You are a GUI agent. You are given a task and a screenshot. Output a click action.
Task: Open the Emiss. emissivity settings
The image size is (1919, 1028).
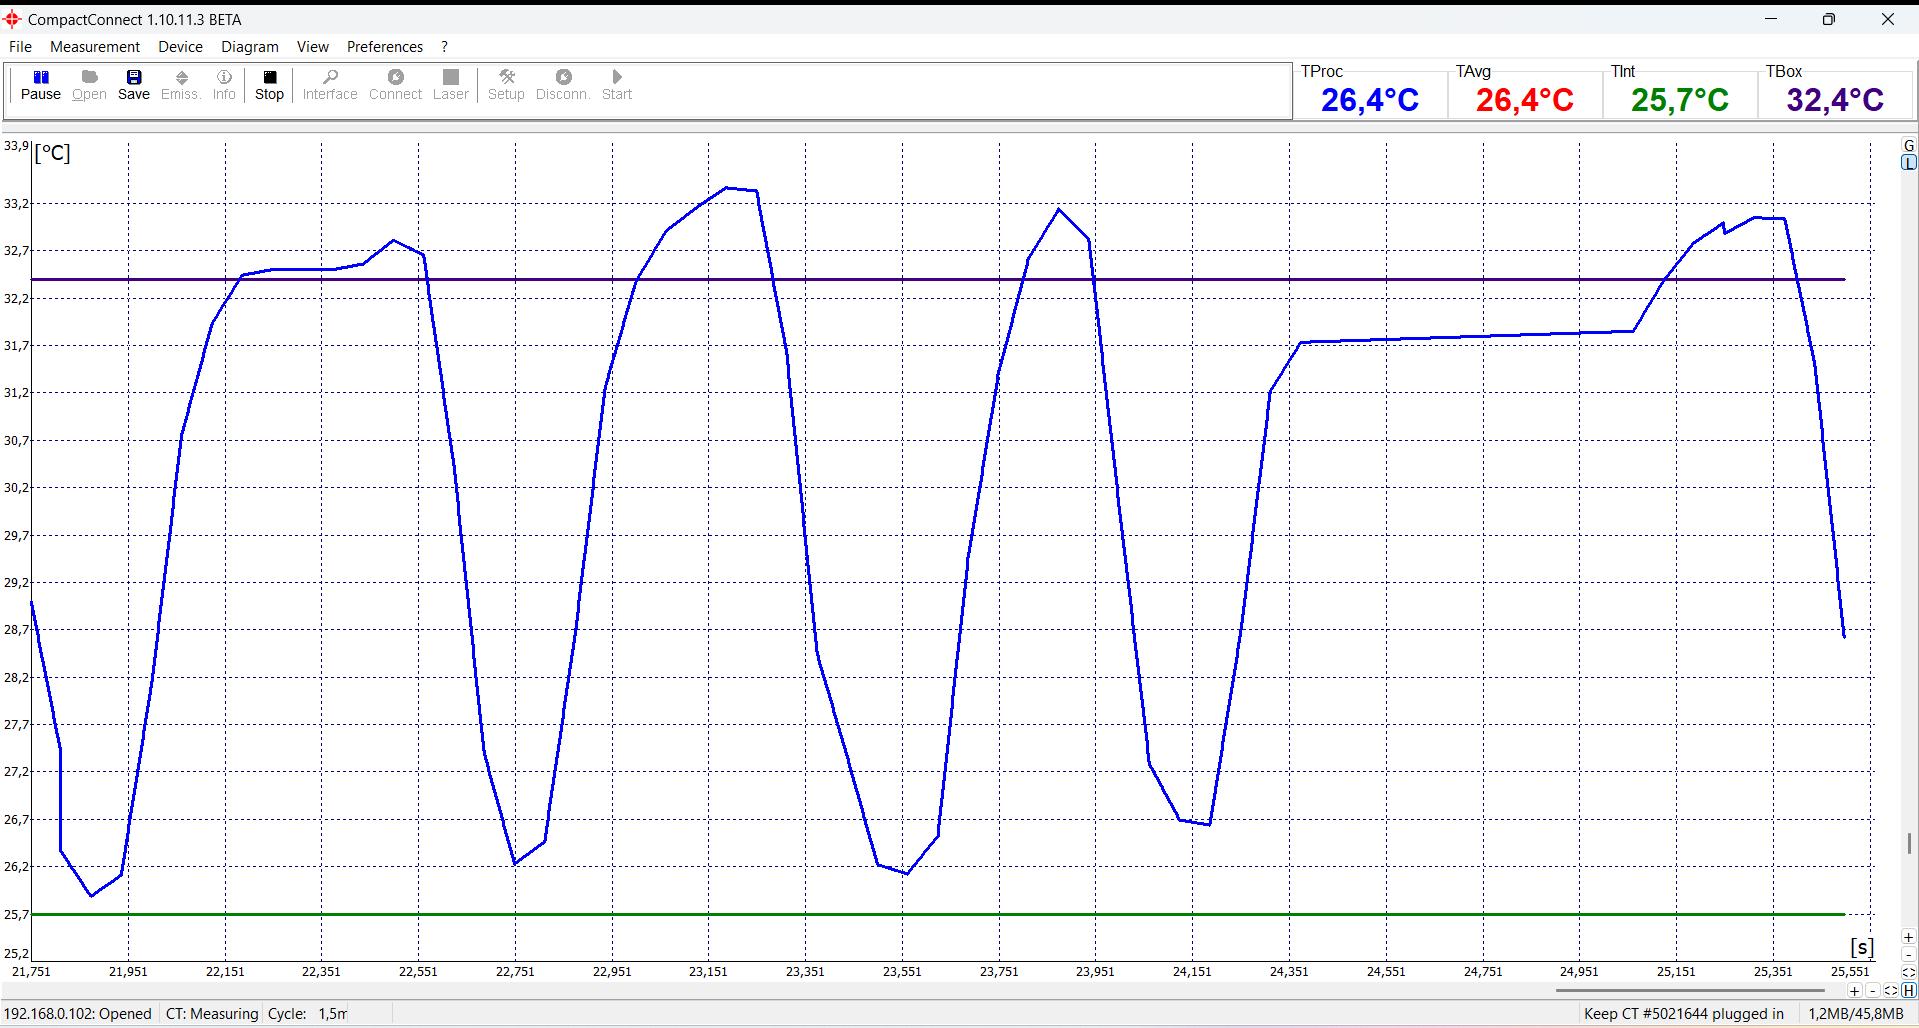tap(181, 85)
